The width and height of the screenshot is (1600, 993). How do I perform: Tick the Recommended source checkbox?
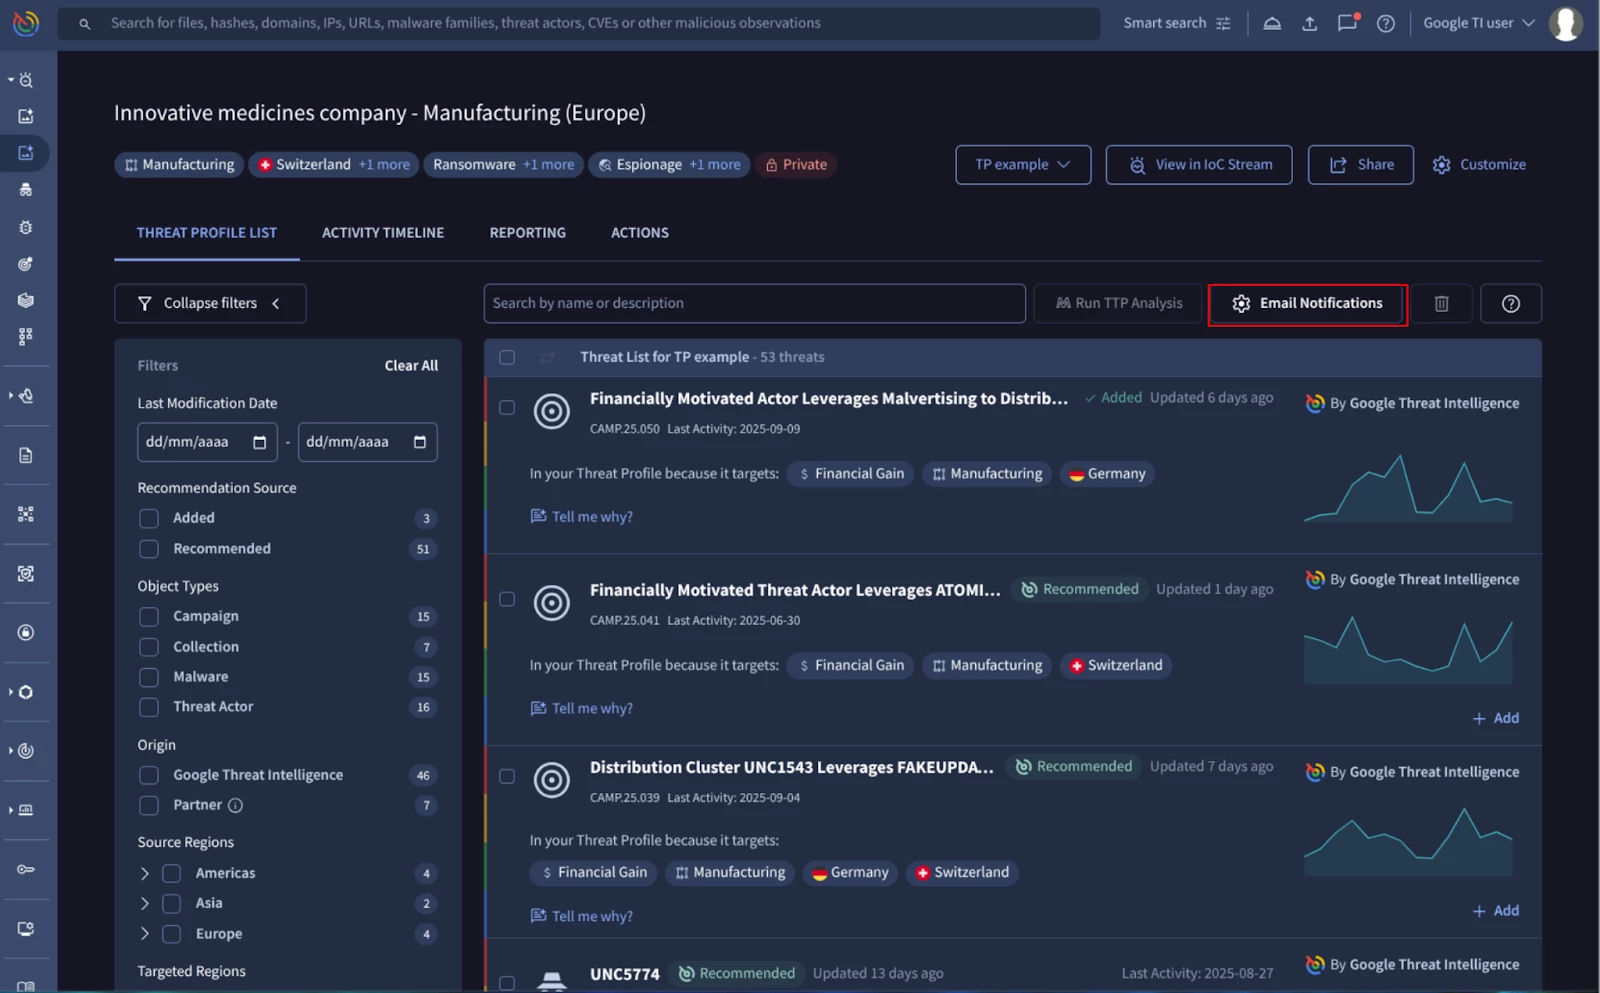(149, 549)
